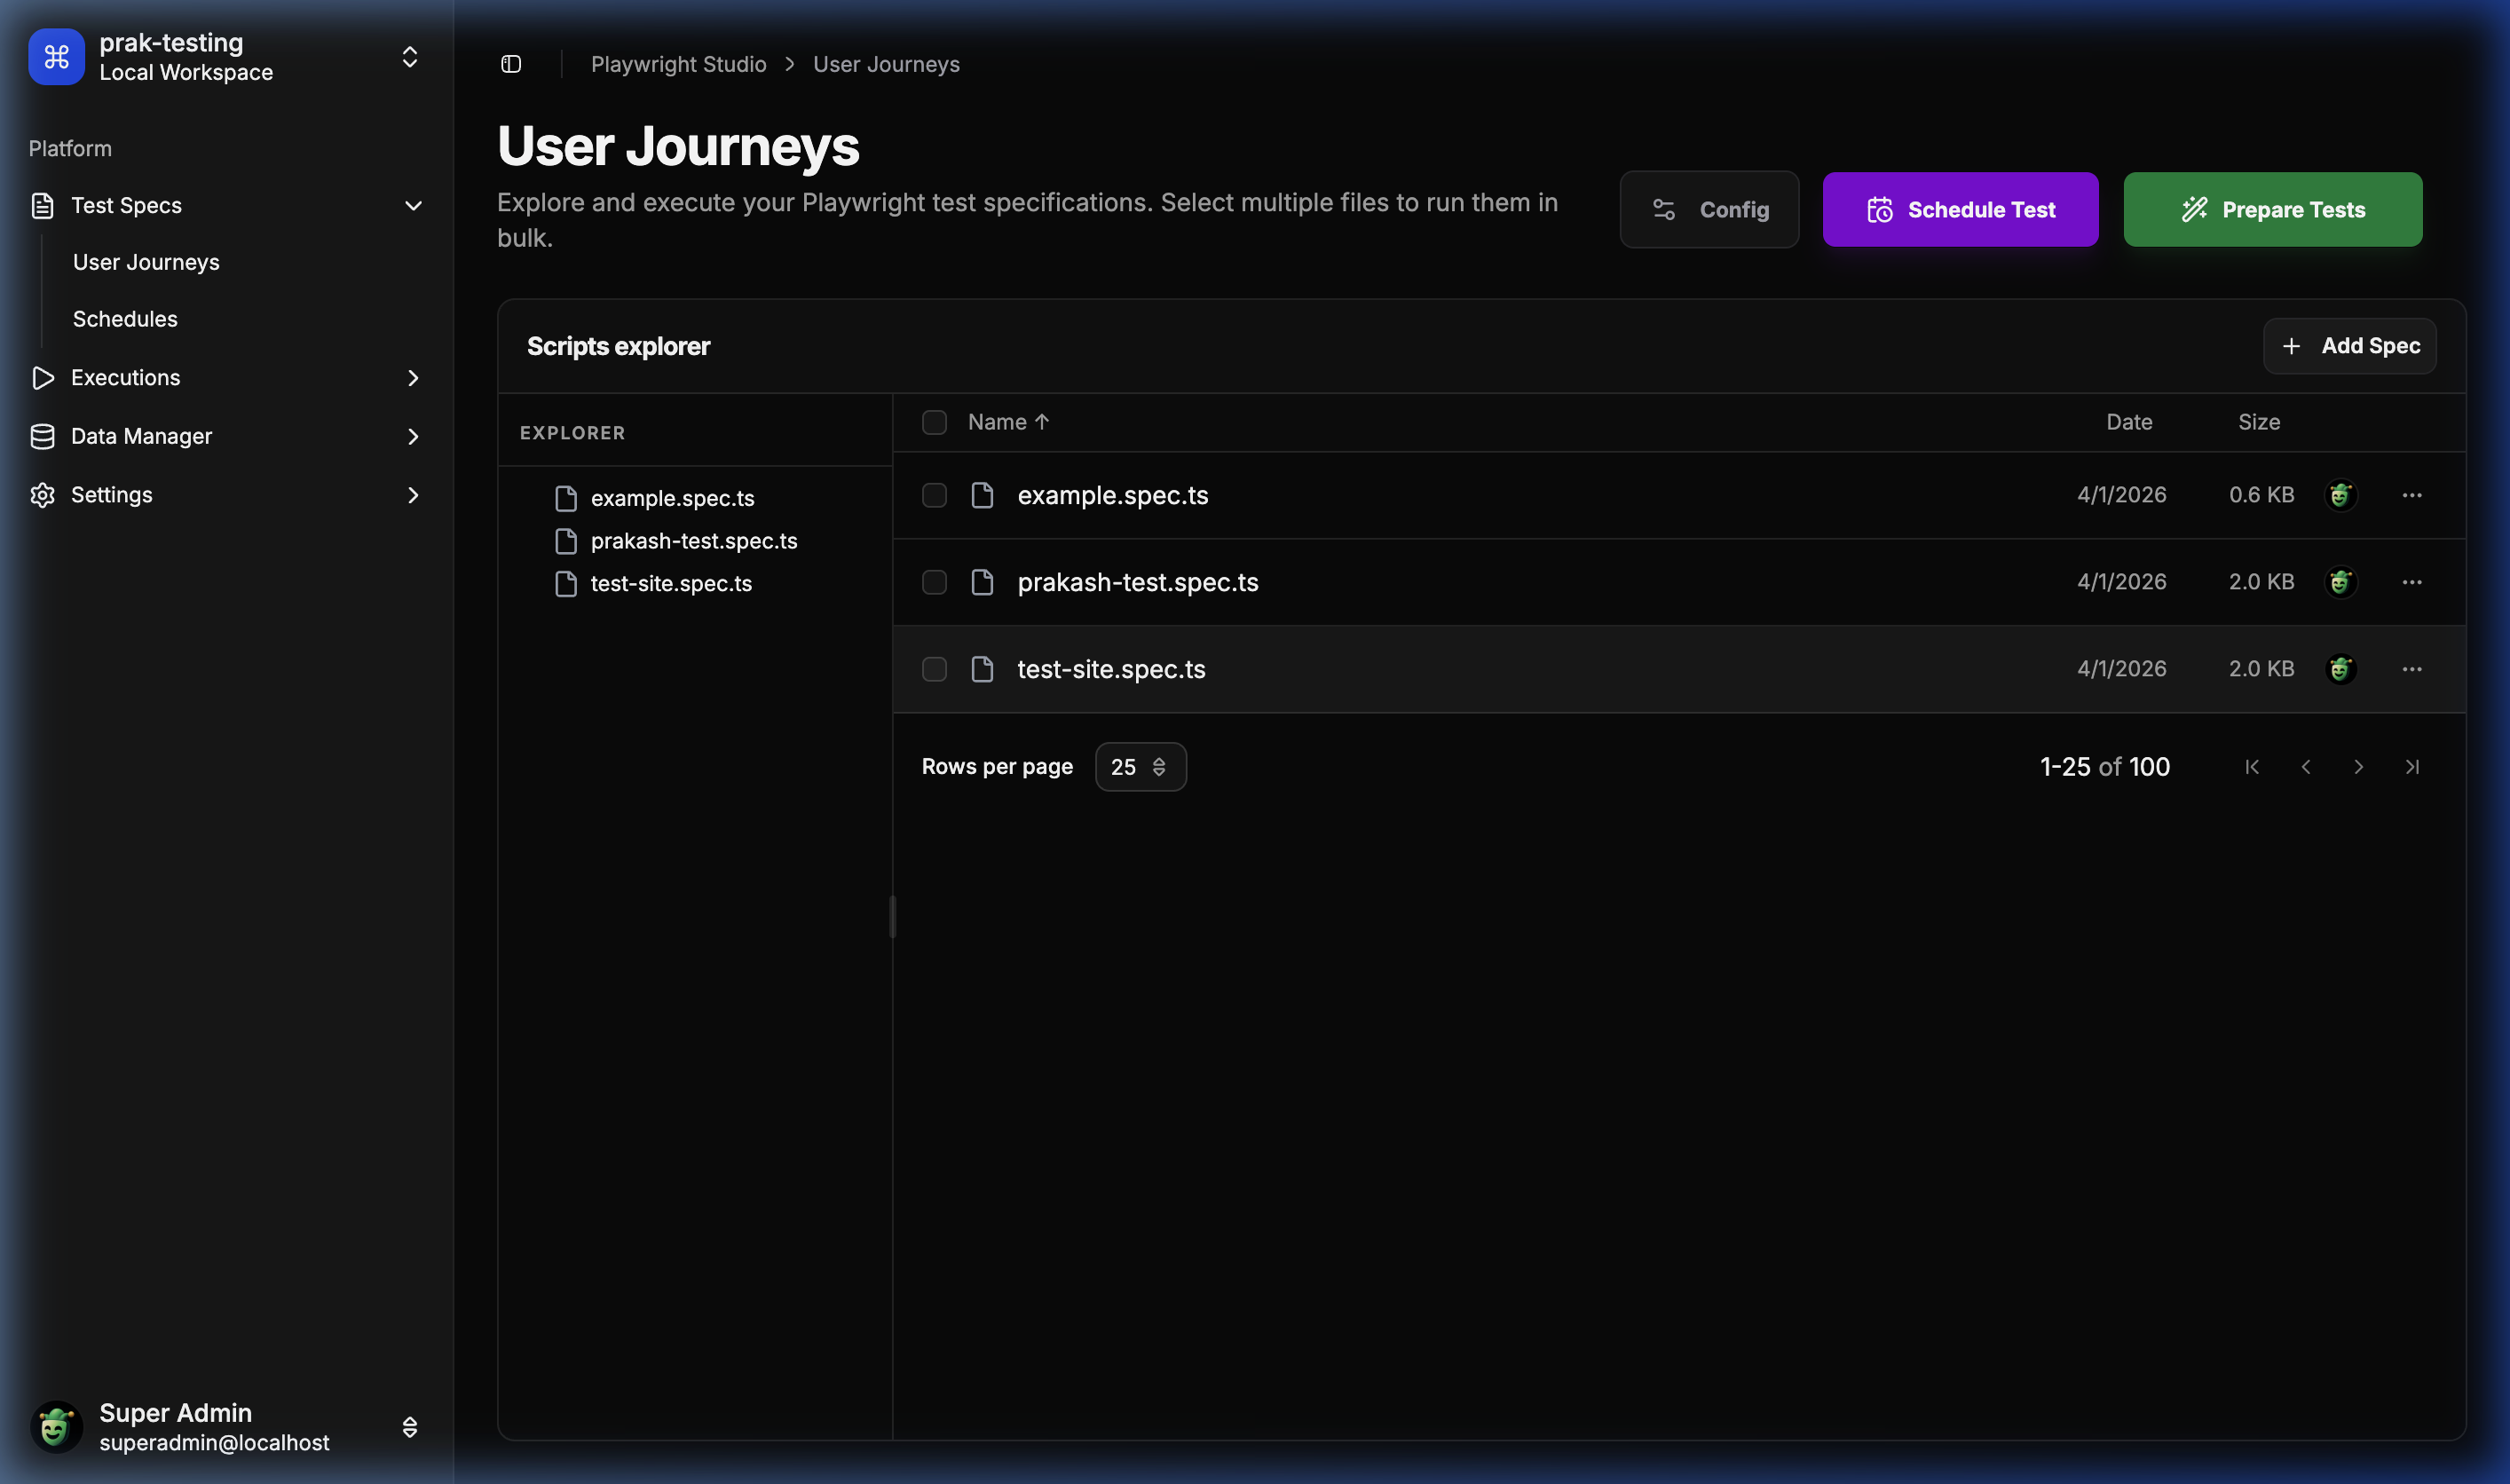2510x1484 pixels.
Task: Click the Data Manager menu label
Action: (x=141, y=436)
